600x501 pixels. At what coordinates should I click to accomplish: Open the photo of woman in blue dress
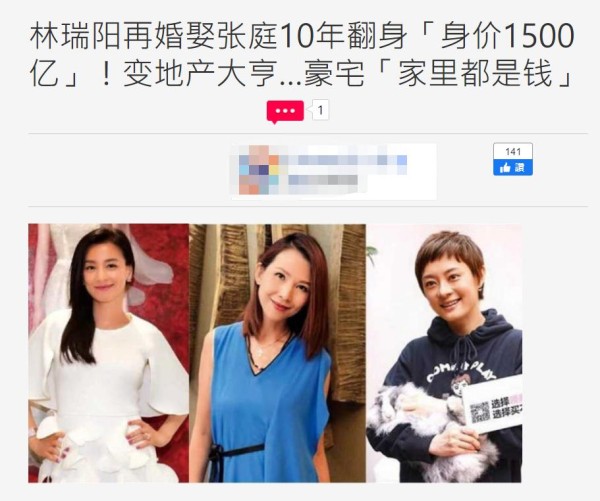(x=277, y=353)
